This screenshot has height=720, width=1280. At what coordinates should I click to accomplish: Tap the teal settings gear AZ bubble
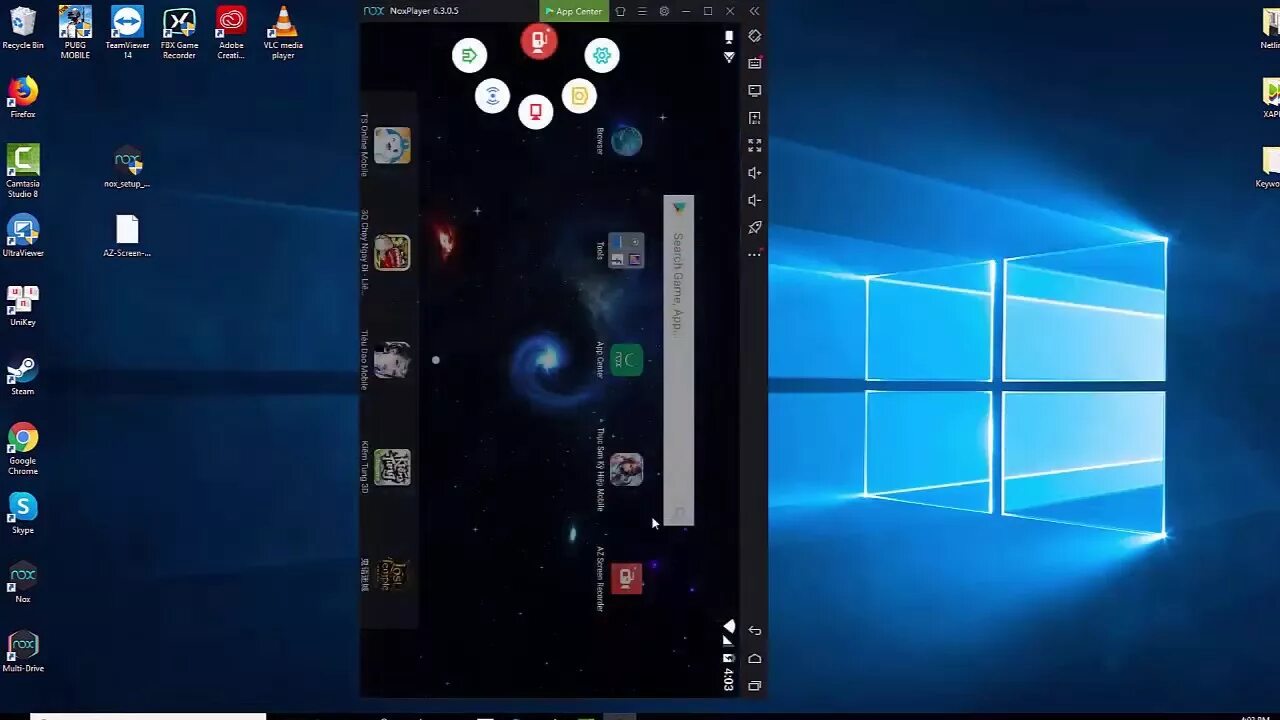point(602,55)
